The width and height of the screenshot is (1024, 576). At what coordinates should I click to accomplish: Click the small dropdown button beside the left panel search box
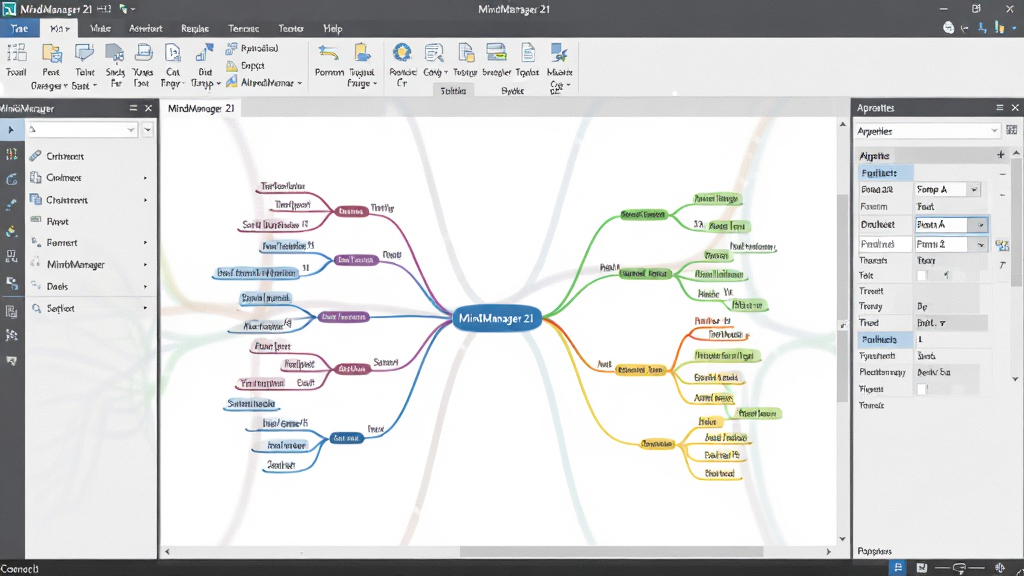point(148,129)
